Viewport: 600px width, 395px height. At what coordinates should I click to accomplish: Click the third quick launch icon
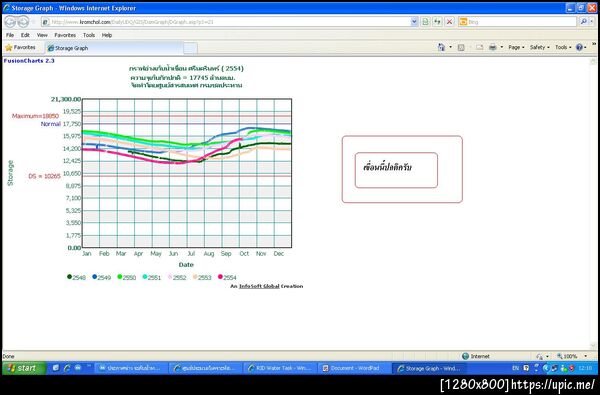pos(78,368)
